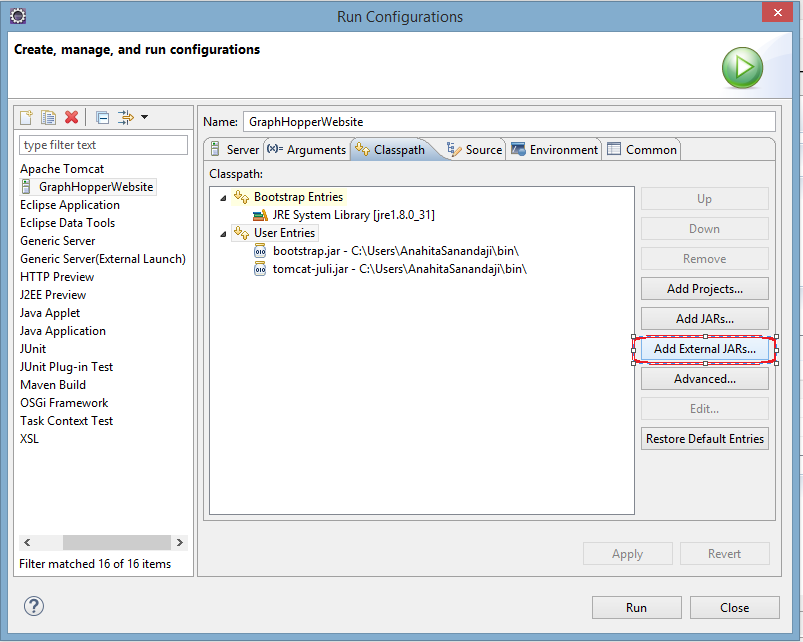Click the filter launch configurations icon
The width and height of the screenshot is (803, 642).
[x=126, y=118]
